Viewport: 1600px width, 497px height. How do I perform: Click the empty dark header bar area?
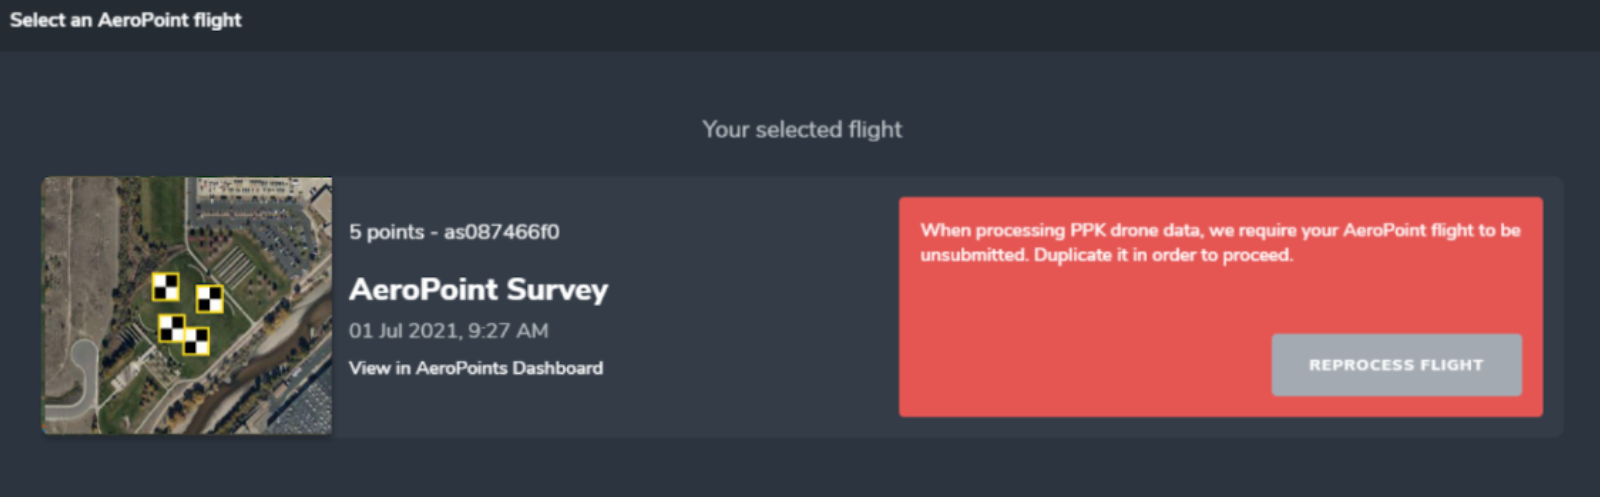tap(900, 24)
